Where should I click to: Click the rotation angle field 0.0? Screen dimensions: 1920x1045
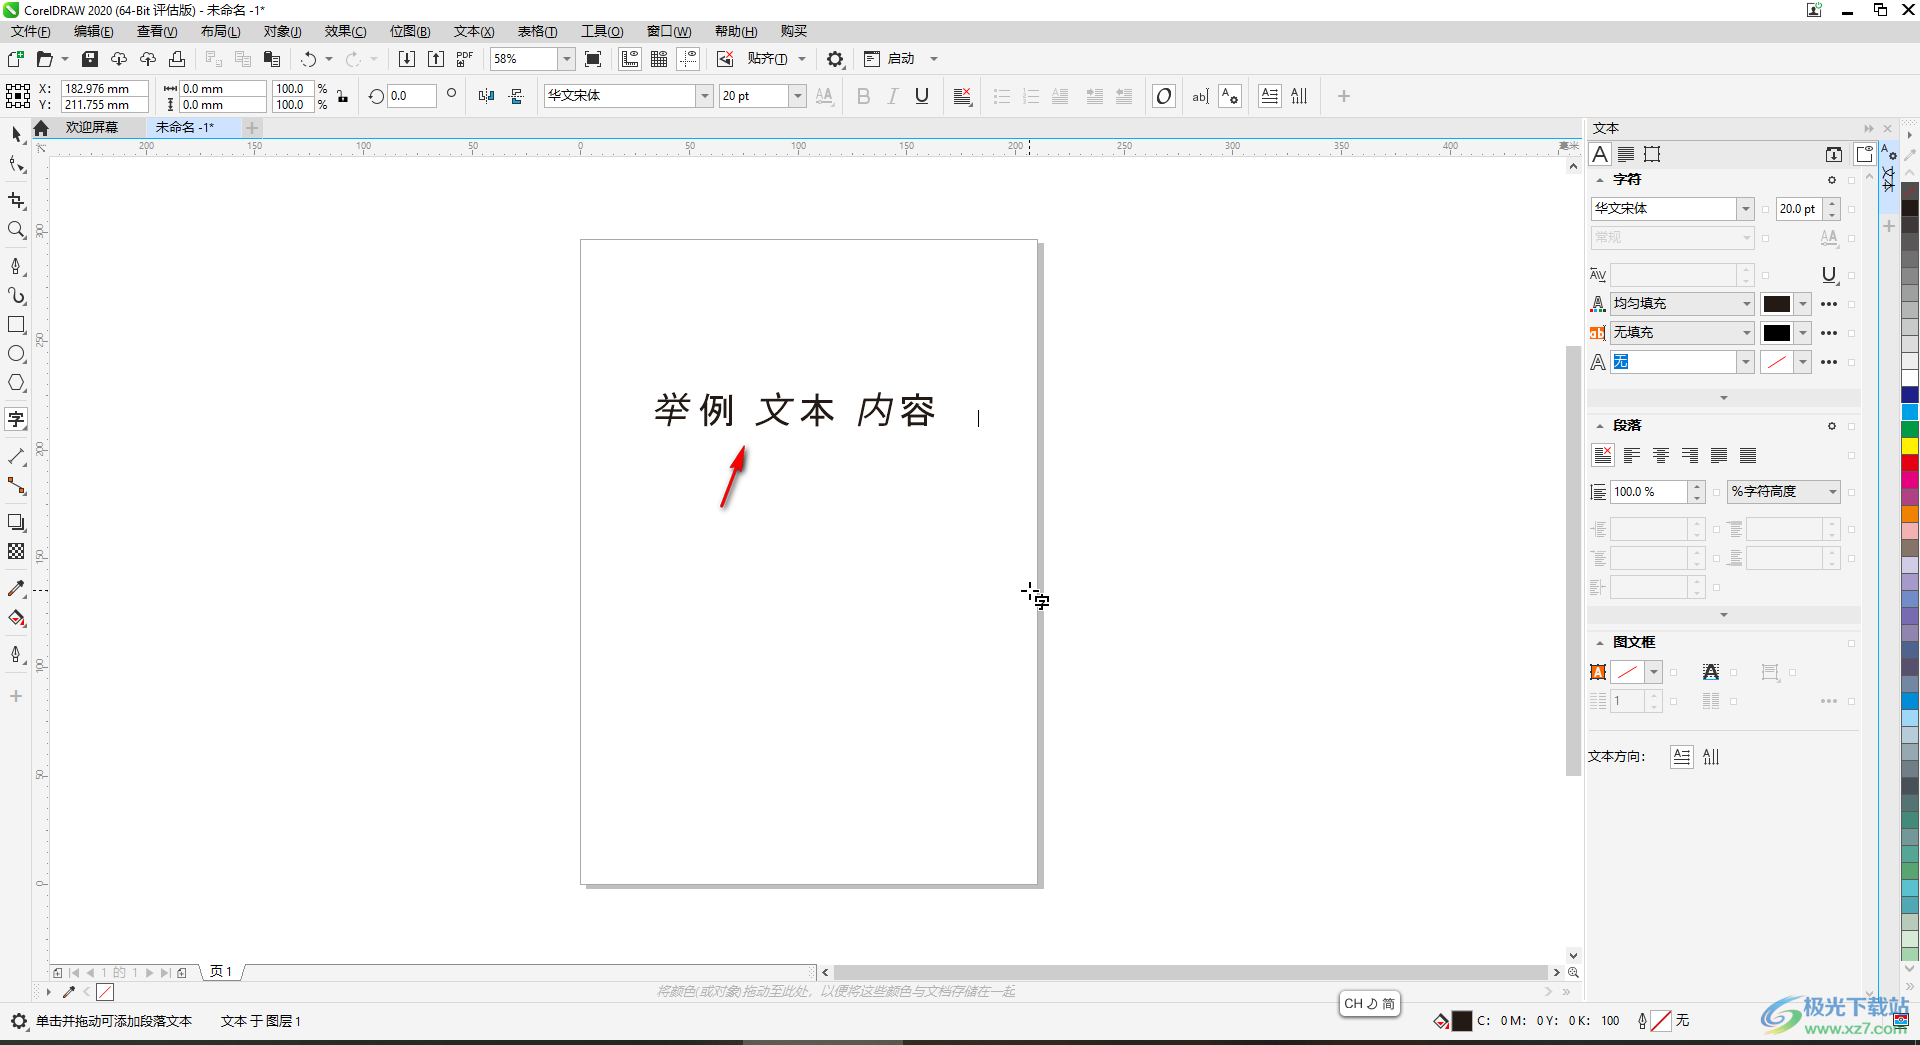click(x=412, y=96)
